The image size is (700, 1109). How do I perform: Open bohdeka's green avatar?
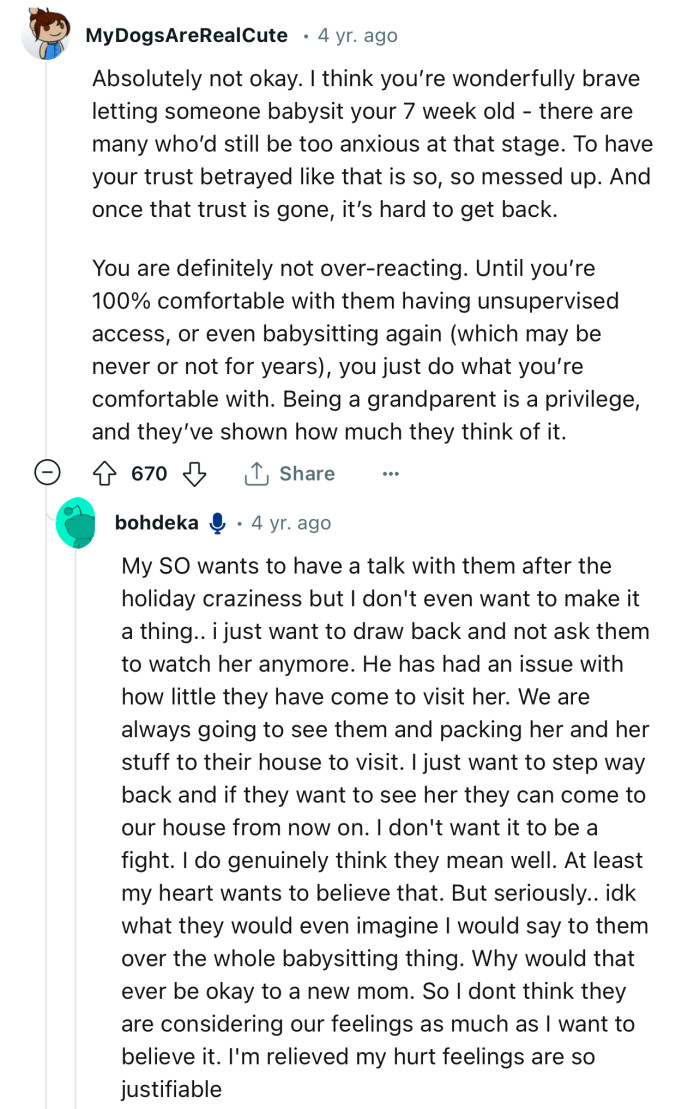(x=77, y=521)
